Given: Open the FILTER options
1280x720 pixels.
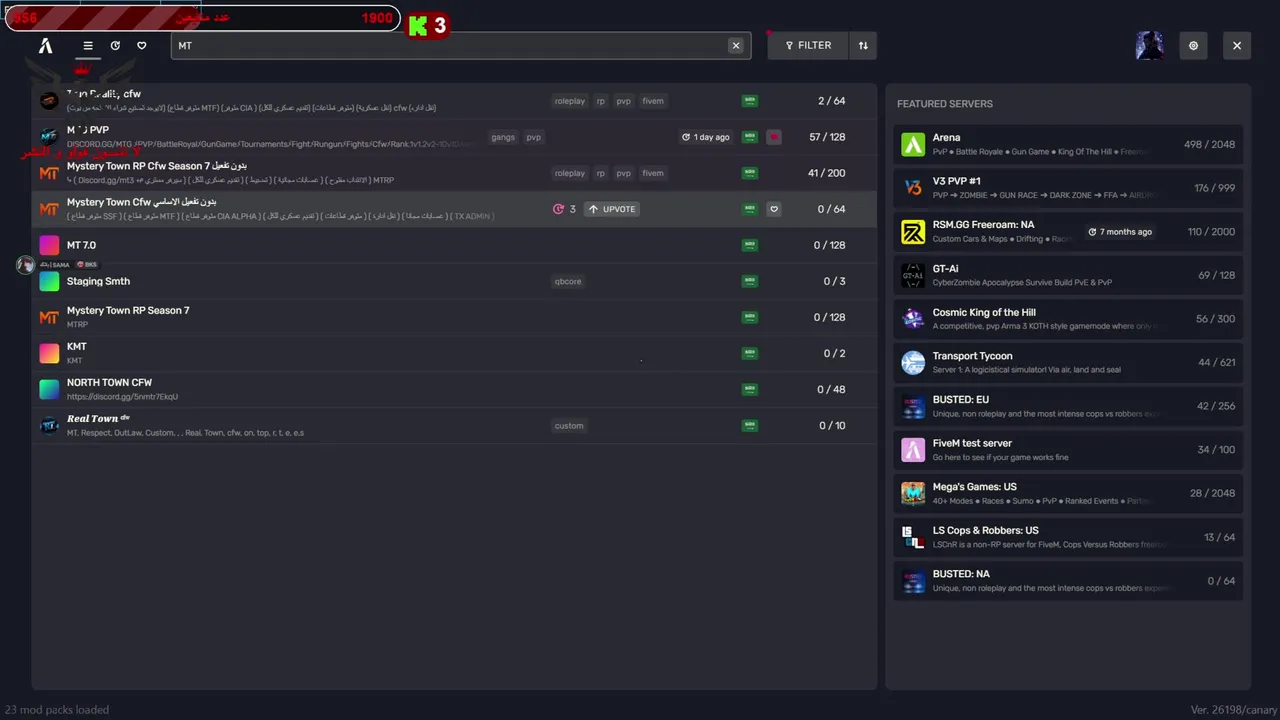Looking at the screenshot, I should [808, 45].
